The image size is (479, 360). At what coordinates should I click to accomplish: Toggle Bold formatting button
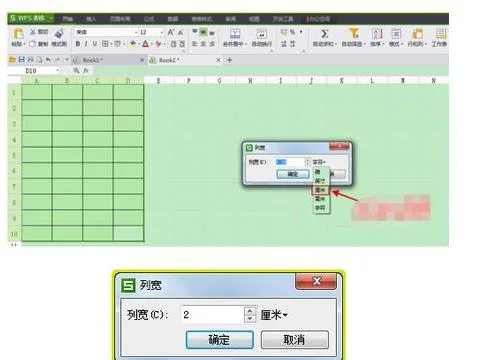coord(77,44)
